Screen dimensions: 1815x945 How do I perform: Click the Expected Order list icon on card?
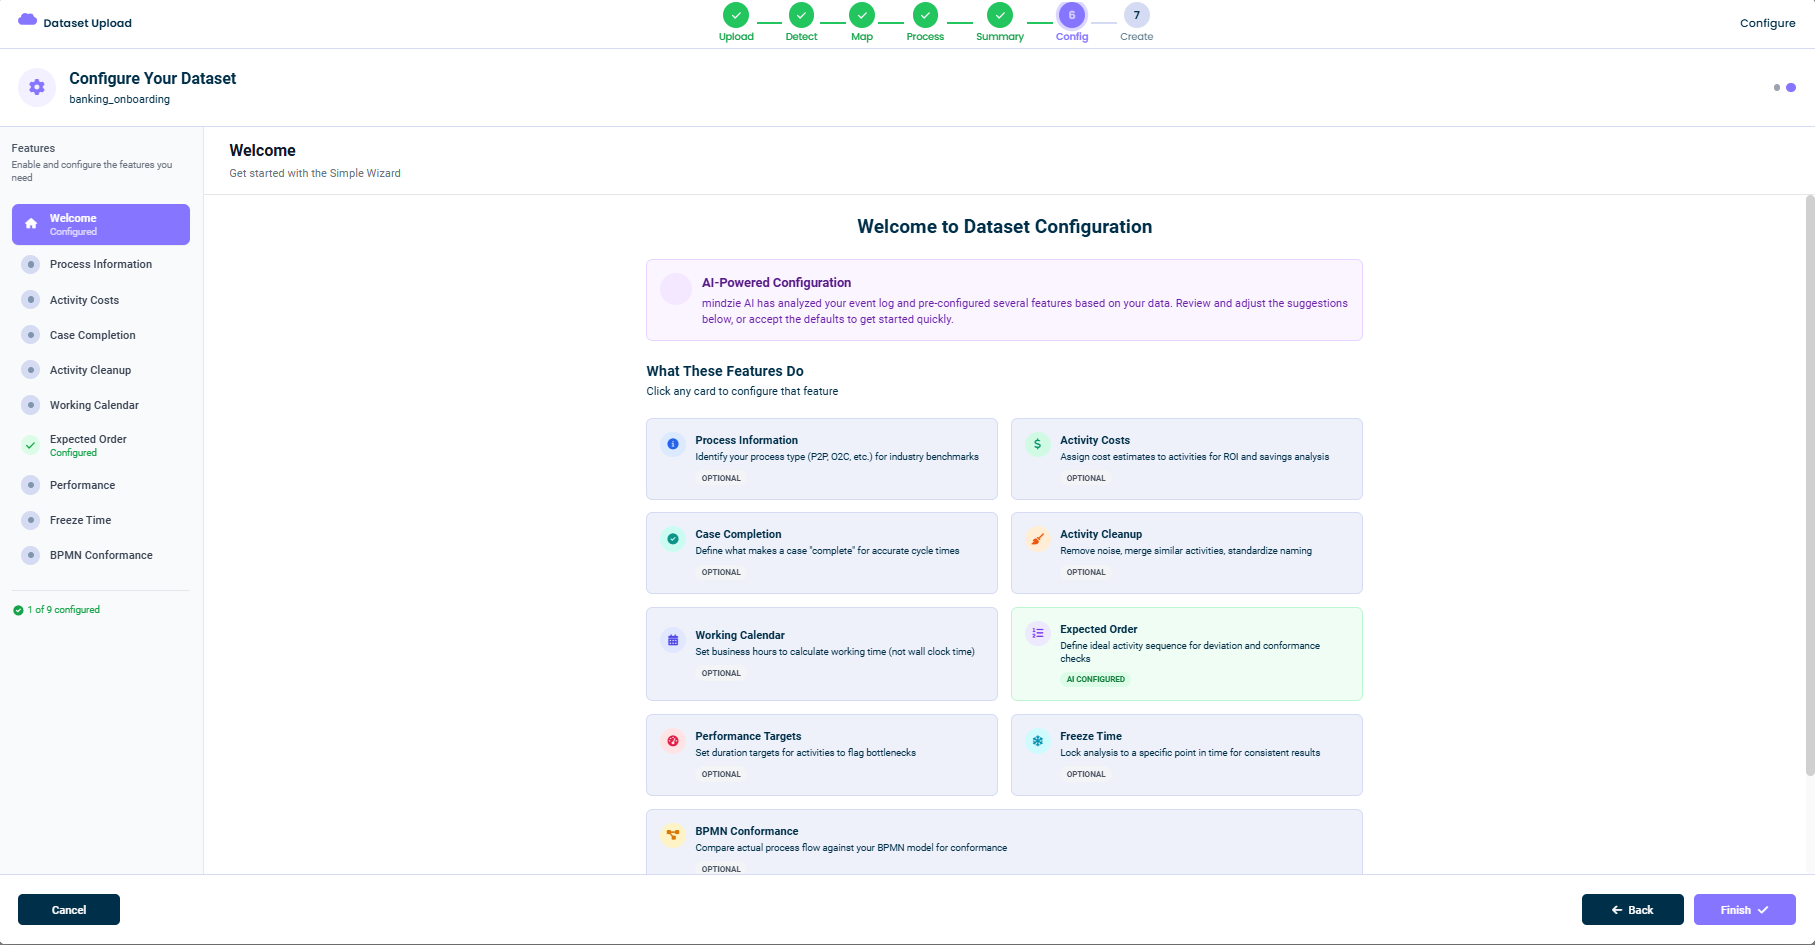[1038, 632]
